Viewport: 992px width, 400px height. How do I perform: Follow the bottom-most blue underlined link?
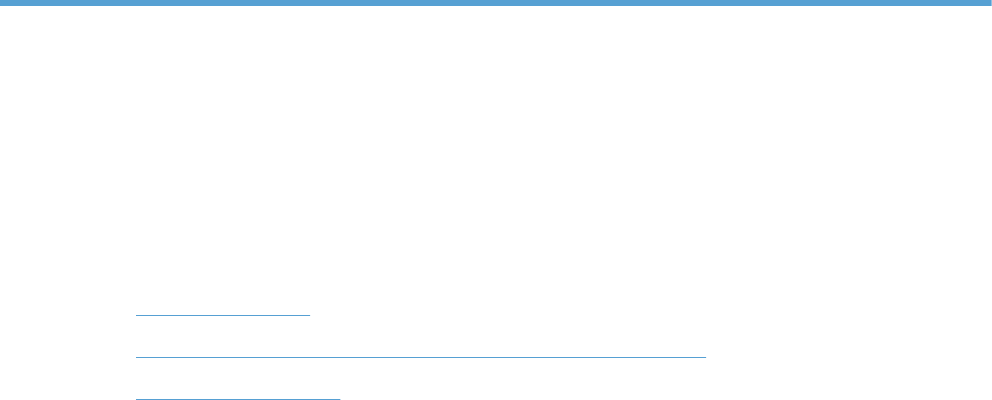pos(238,394)
